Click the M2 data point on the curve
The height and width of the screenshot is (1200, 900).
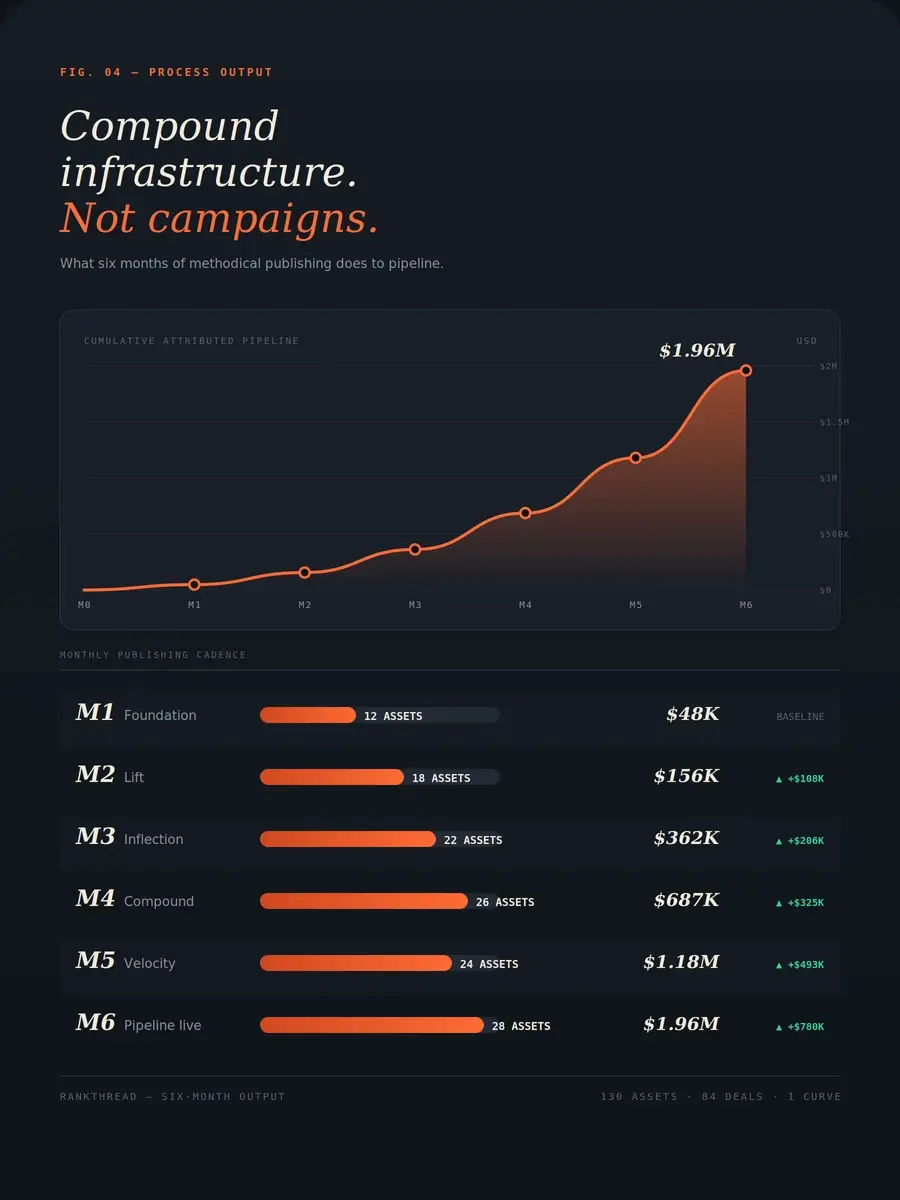coord(305,573)
